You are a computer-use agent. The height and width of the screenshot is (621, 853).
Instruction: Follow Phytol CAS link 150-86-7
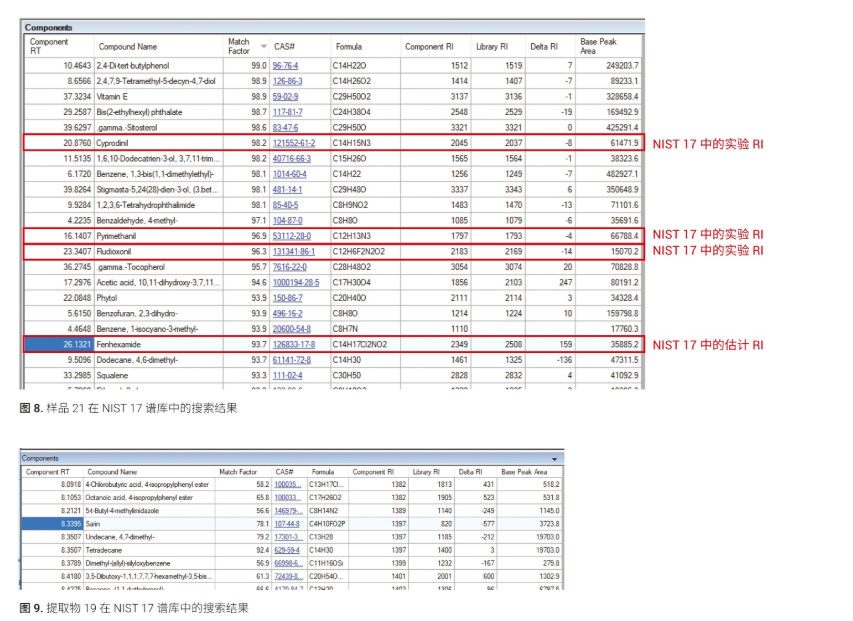287,298
